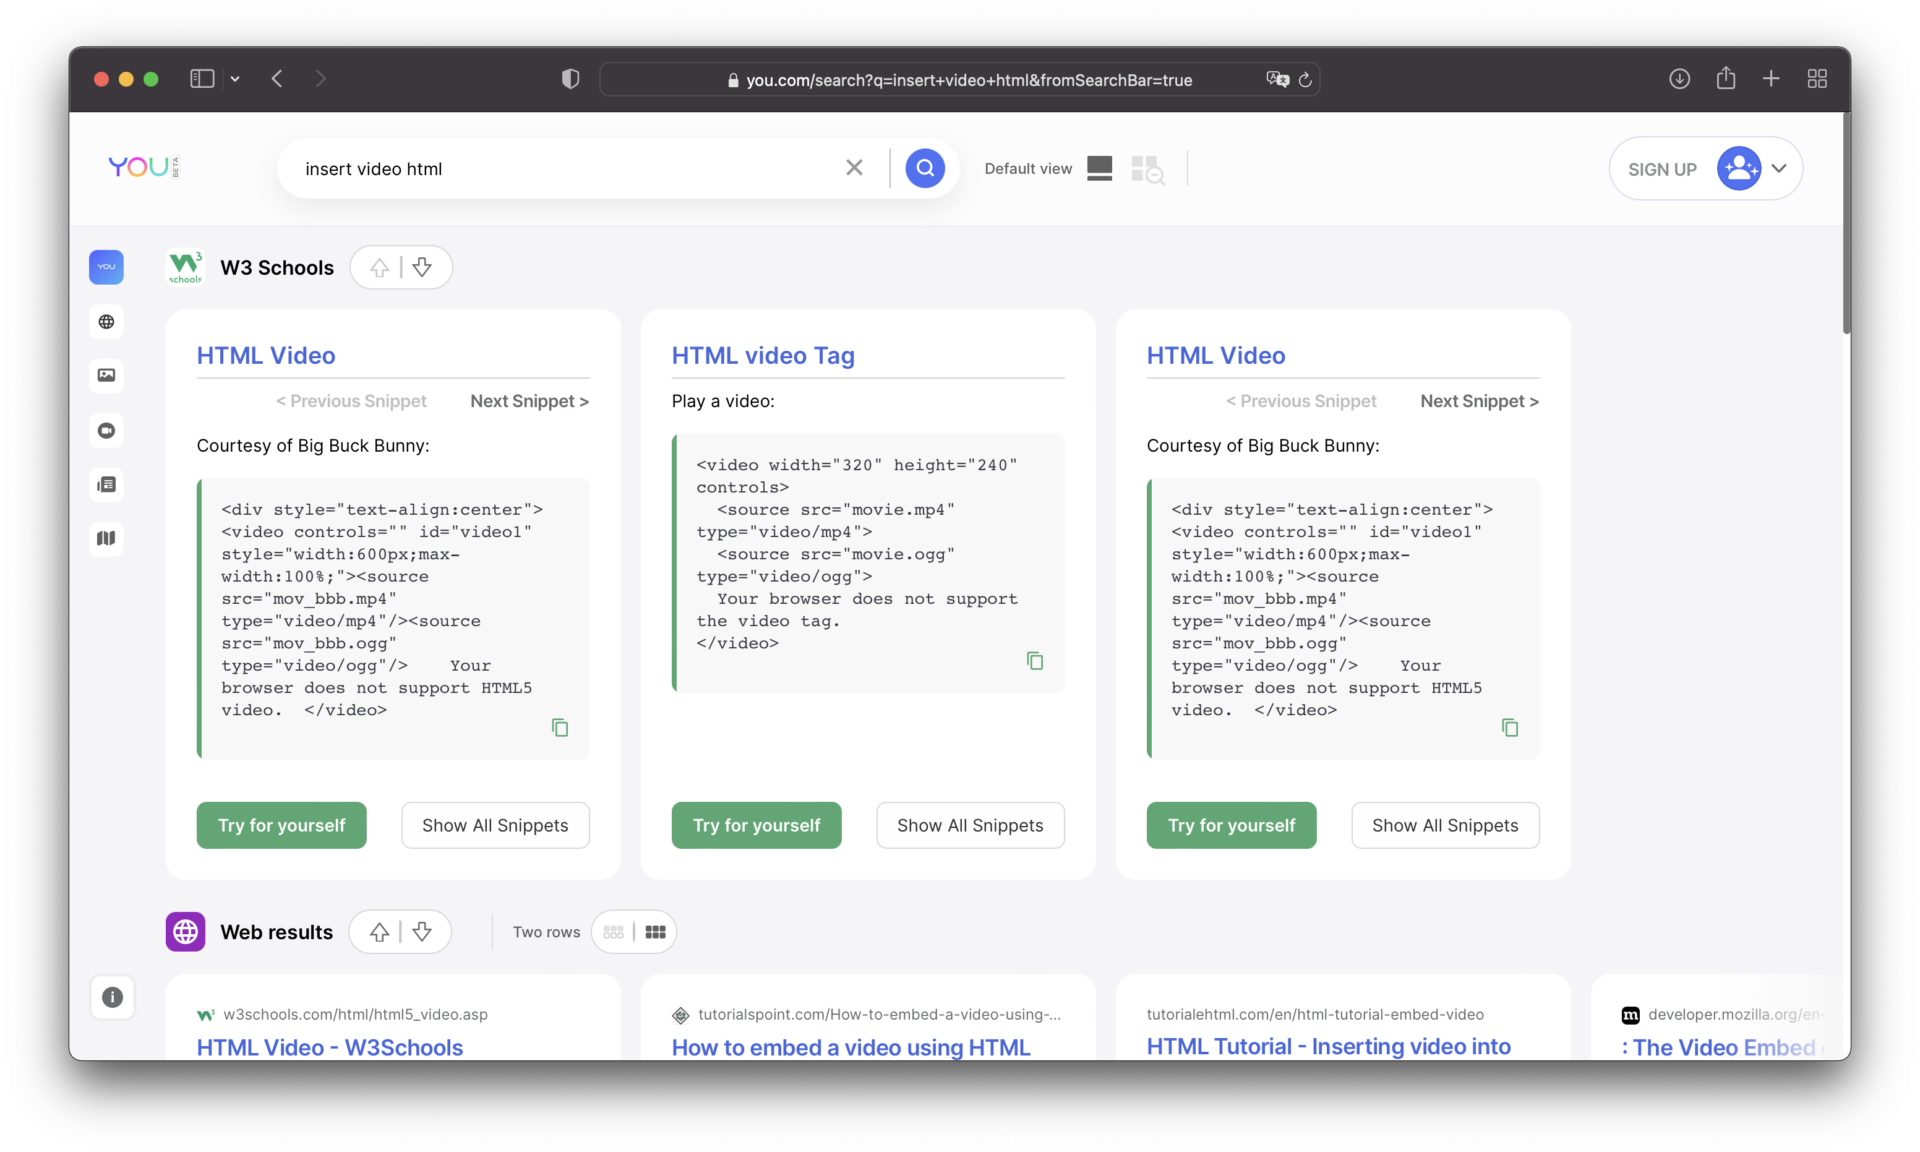Open the news icon in left sidebar
Image resolution: width=1920 pixels, height=1152 pixels.
pyautogui.click(x=106, y=485)
